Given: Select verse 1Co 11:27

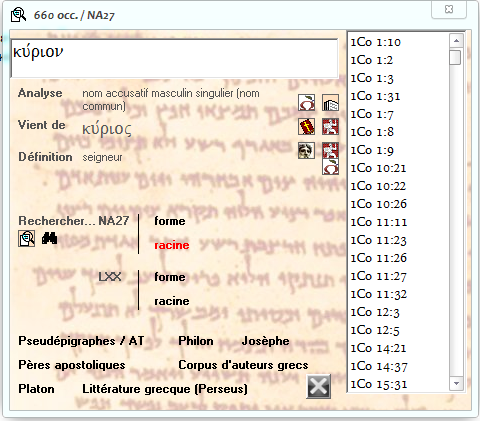Looking at the screenshot, I should click(379, 276).
